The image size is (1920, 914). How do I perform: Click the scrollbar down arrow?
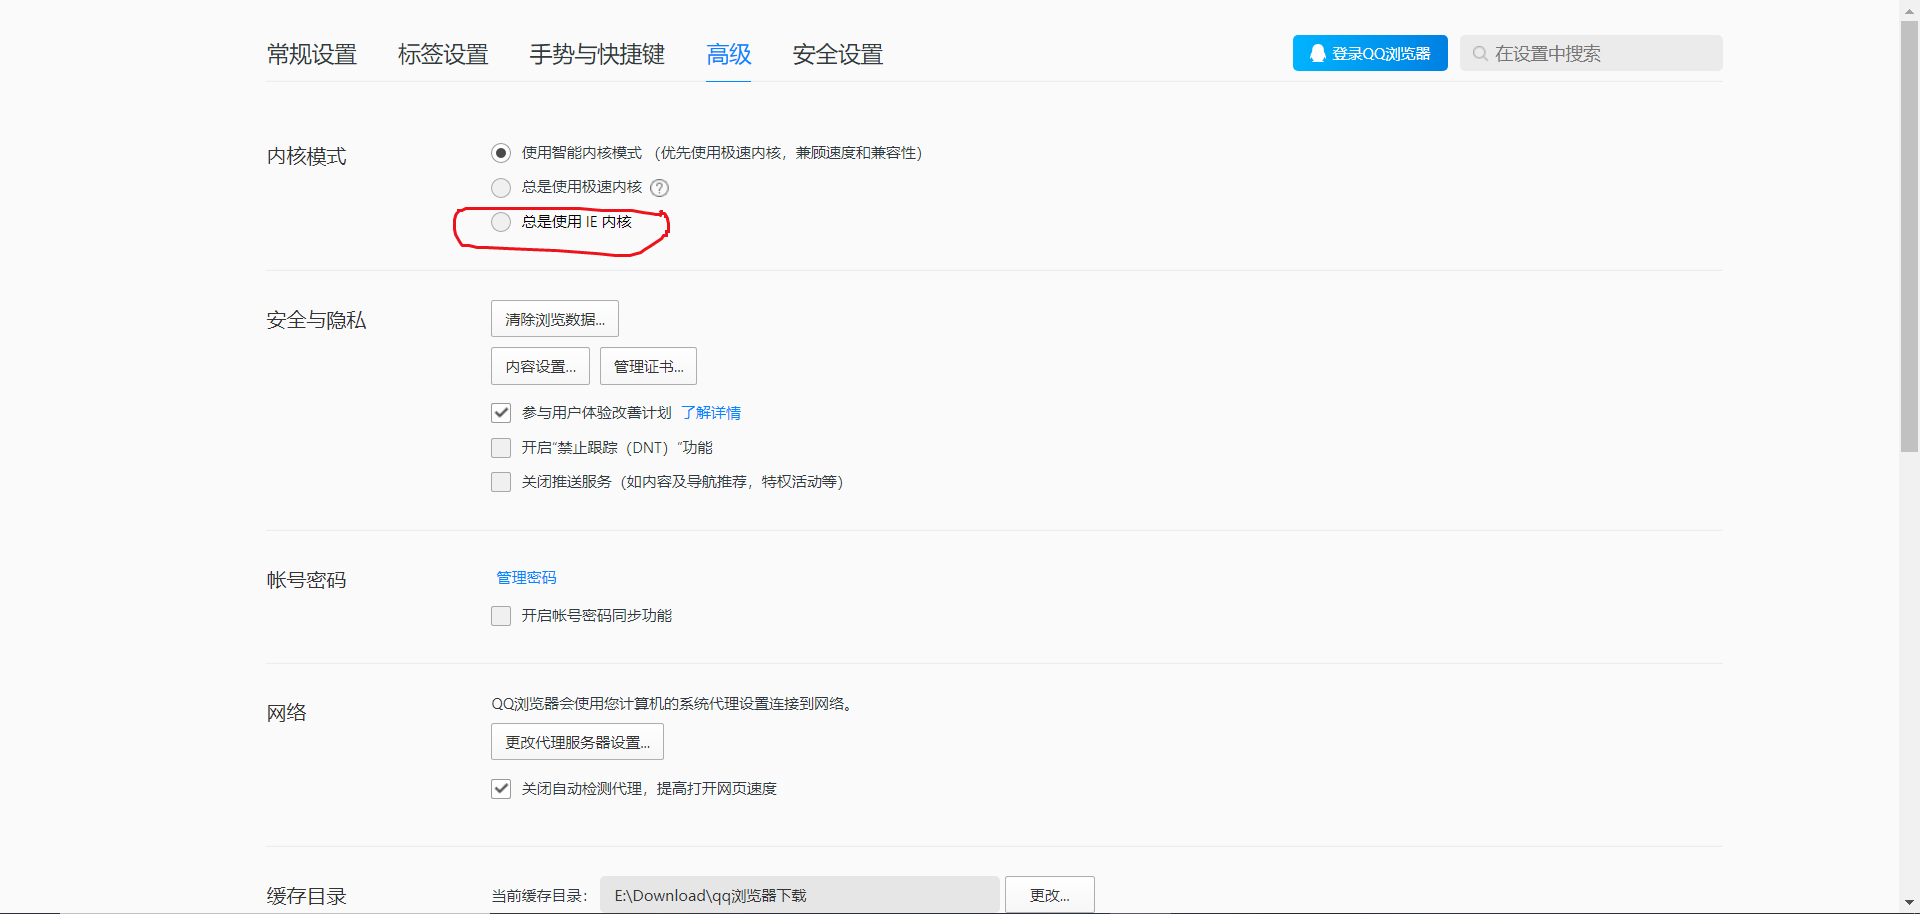pos(1909,903)
